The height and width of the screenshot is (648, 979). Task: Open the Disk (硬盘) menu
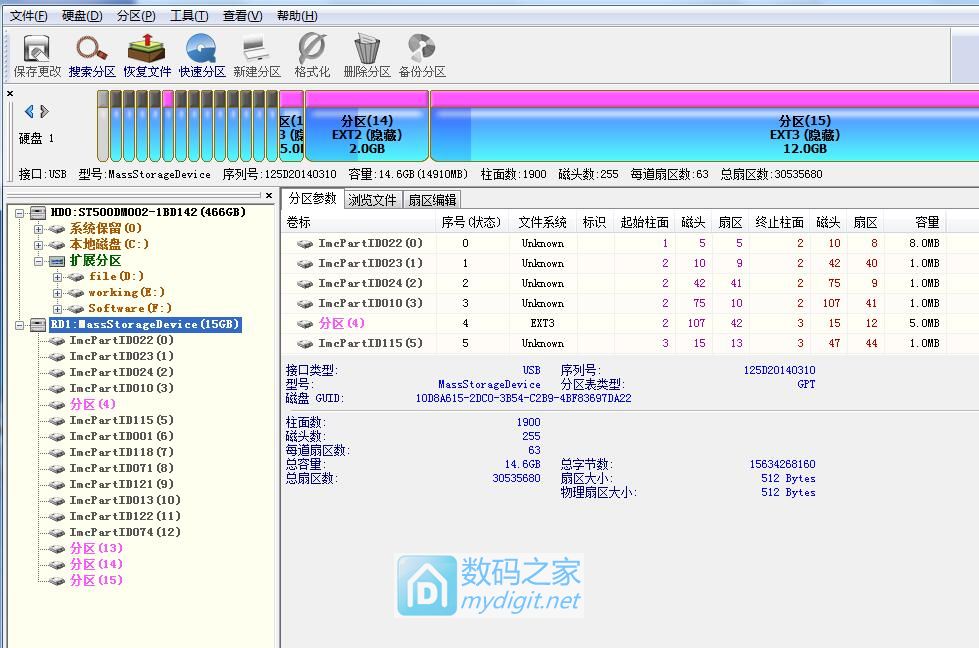[x=82, y=16]
